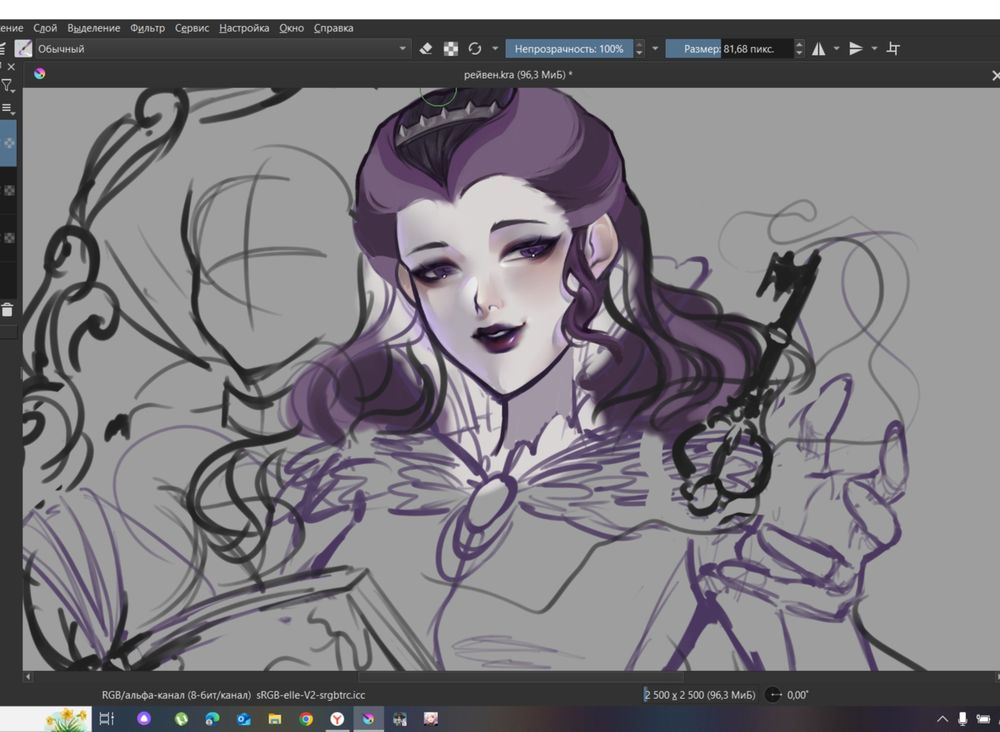
Task: Click the Размер brush size slider
Action: (x=729, y=48)
